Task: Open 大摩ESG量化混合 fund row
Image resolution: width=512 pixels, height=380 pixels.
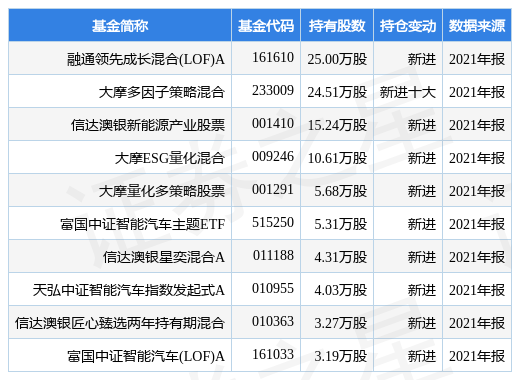Action: (170, 158)
